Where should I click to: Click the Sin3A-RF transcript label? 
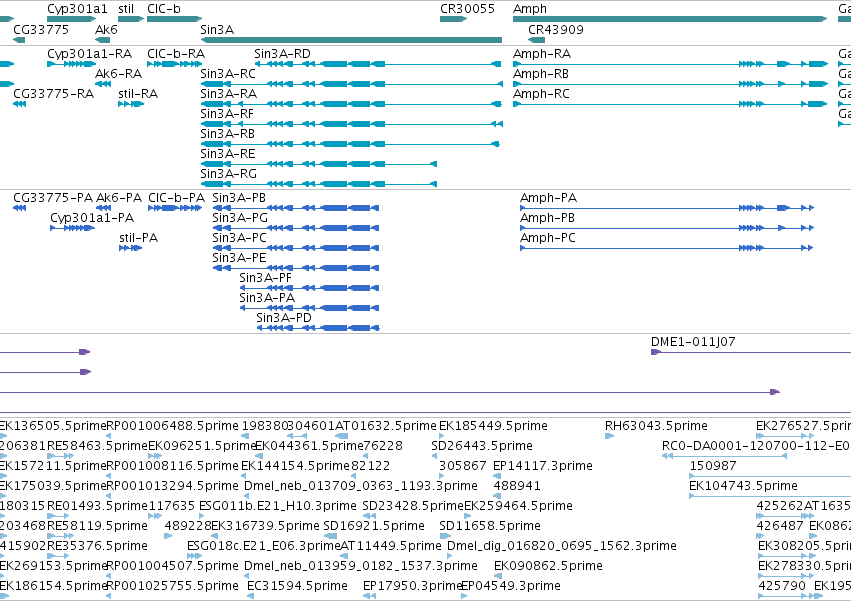pyautogui.click(x=227, y=114)
